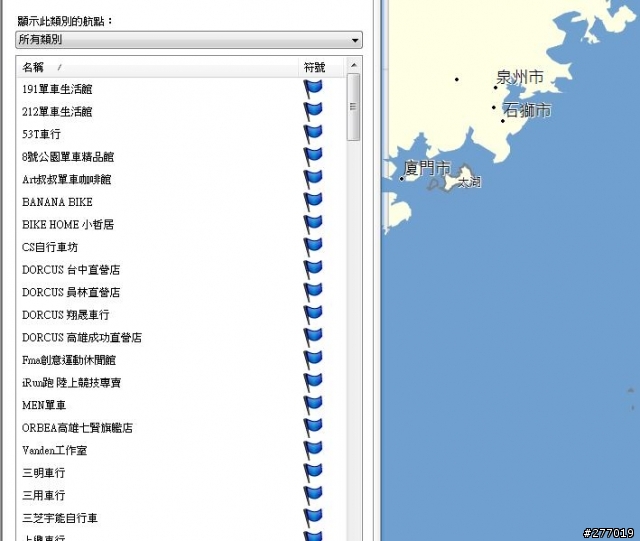
Task: Click blue flag icon for BANANA BIKE
Action: pyautogui.click(x=313, y=202)
